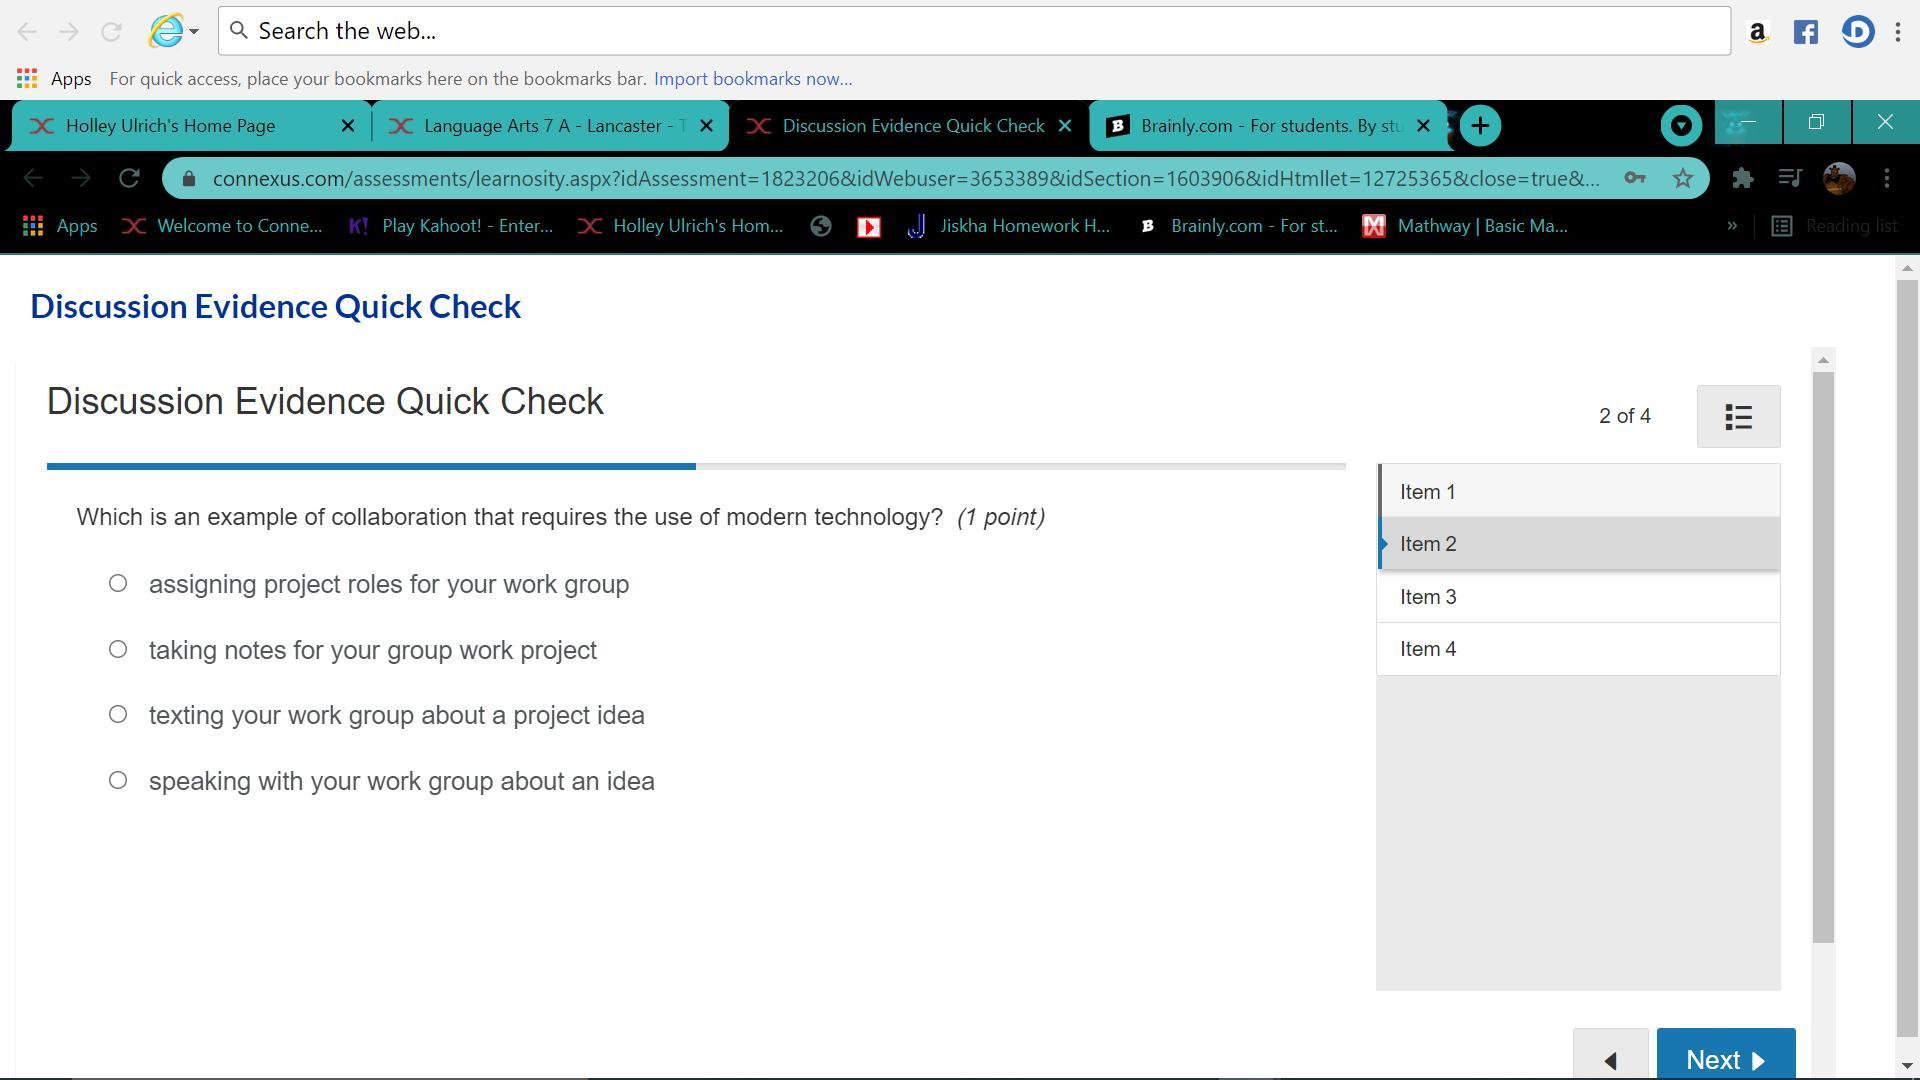Click the saved password key icon
1920x1080 pixels.
[x=1634, y=178]
